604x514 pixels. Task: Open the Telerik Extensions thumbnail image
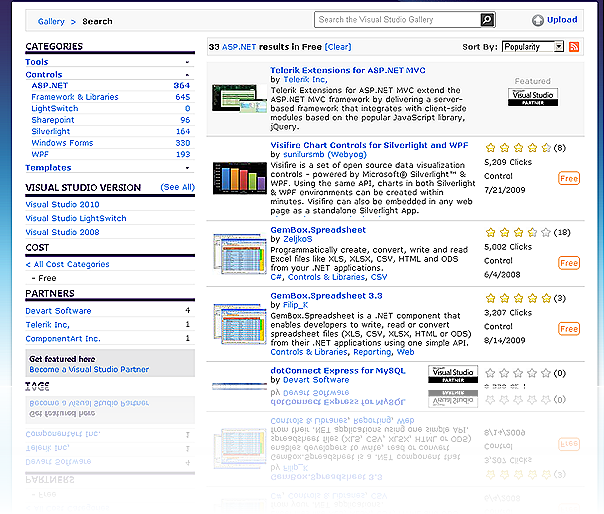click(239, 98)
